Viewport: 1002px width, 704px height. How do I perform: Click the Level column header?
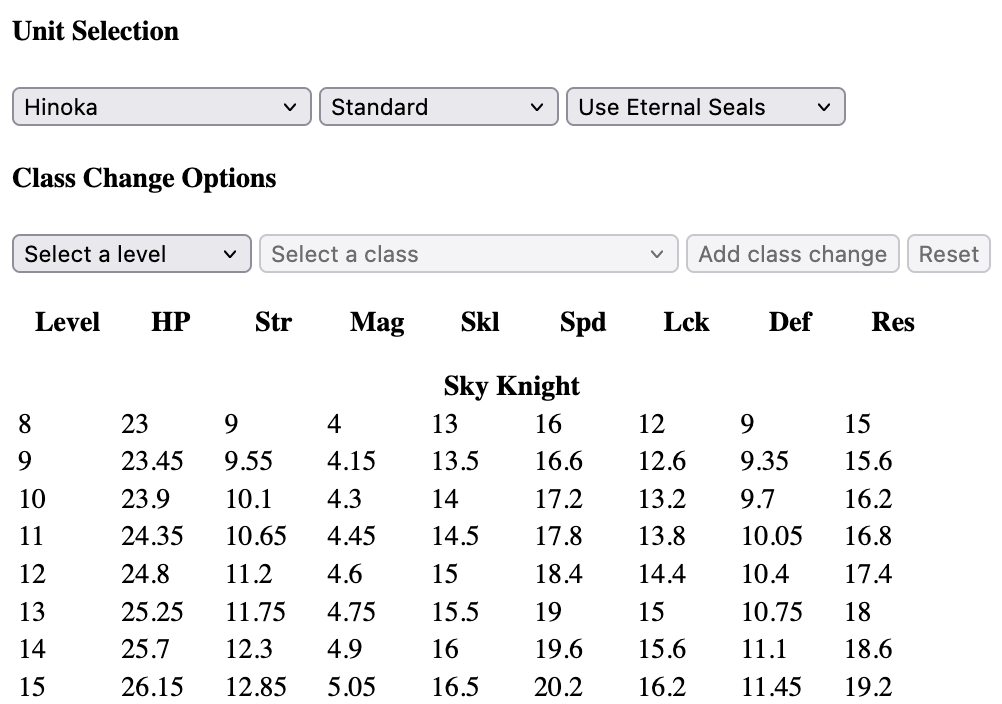[67, 322]
